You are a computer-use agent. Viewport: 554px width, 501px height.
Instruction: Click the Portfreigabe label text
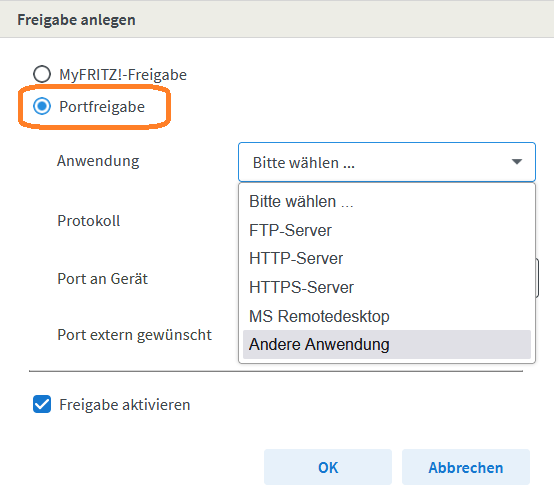102,107
